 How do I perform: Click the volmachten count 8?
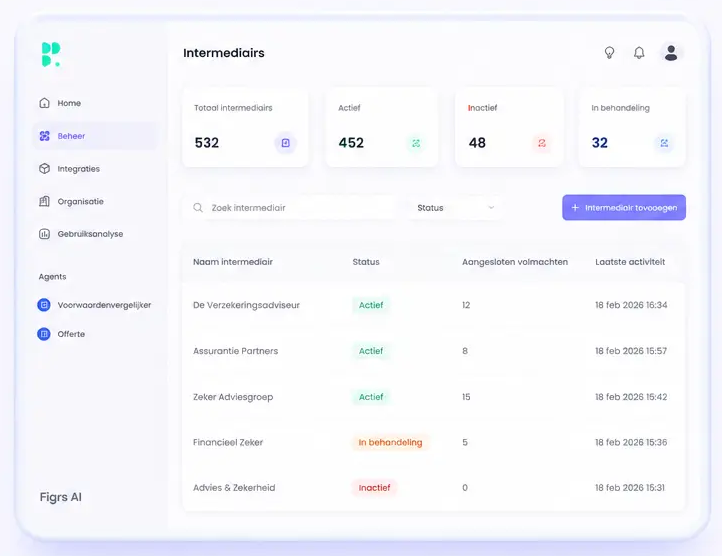465,351
